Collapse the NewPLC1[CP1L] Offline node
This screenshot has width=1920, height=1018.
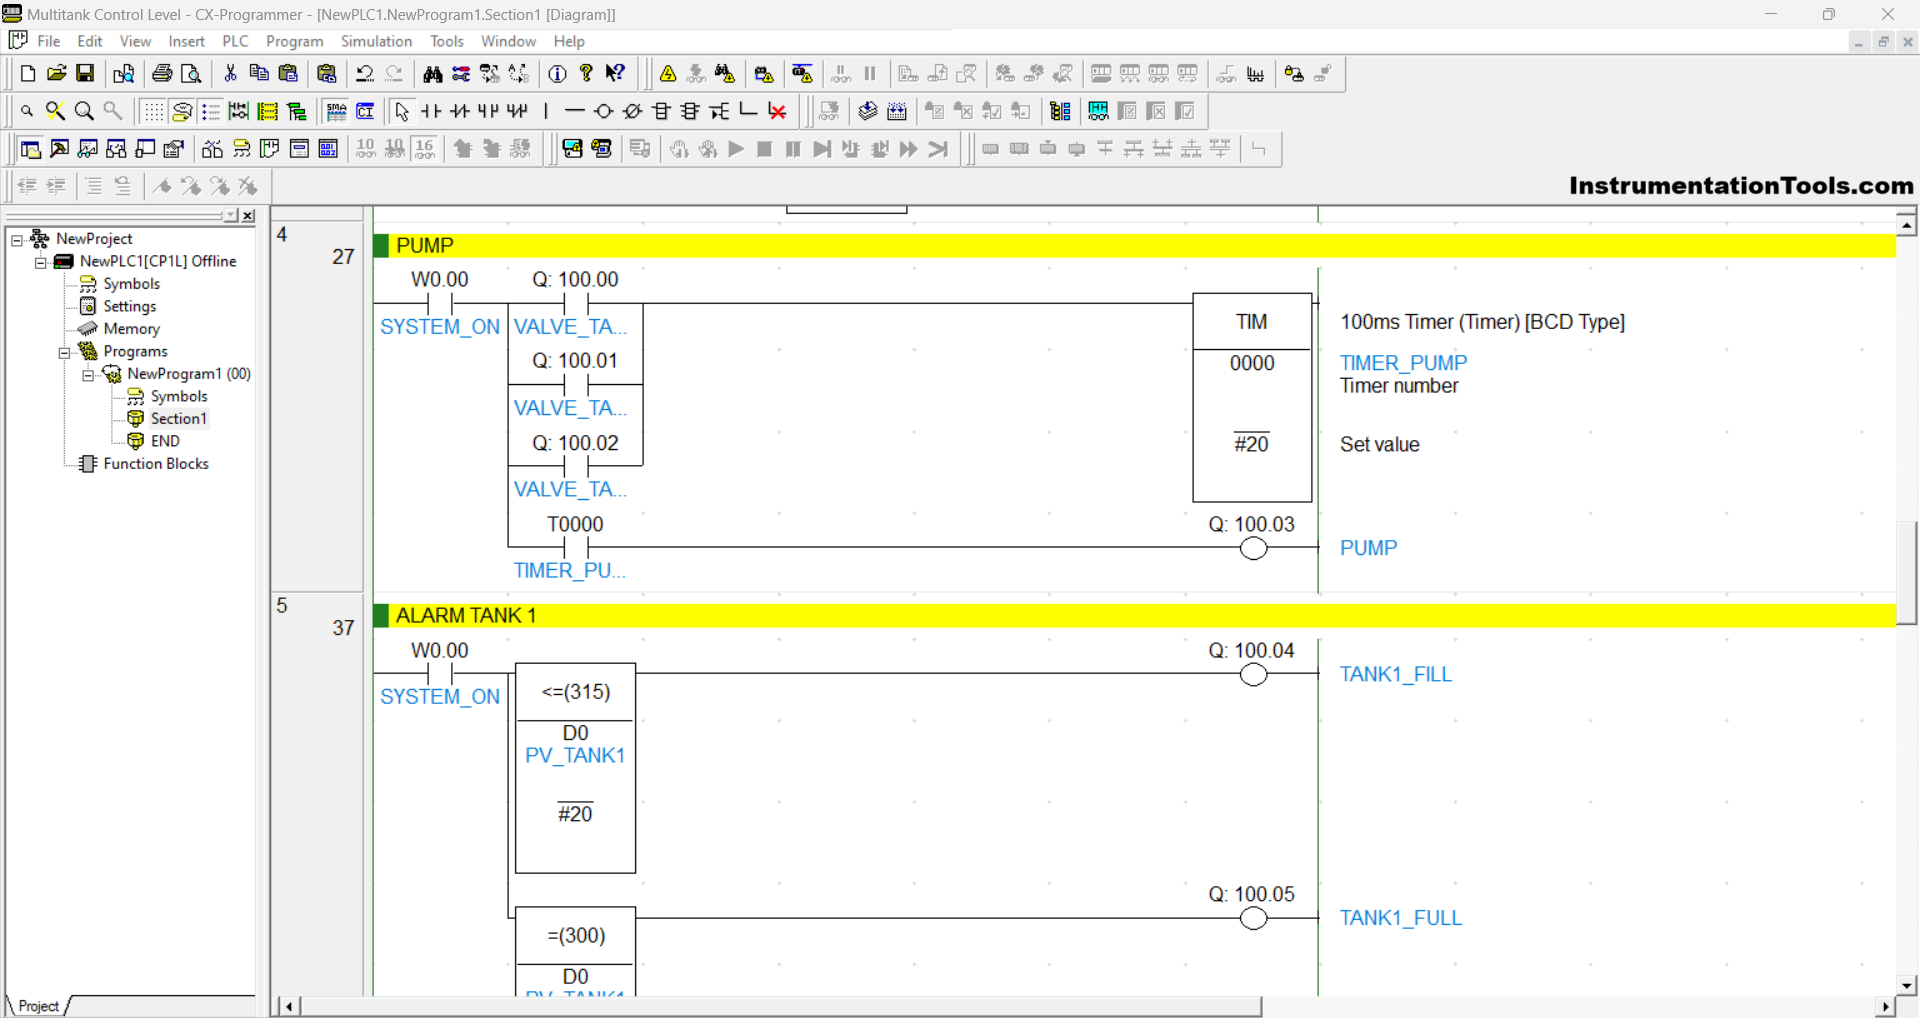click(x=41, y=262)
